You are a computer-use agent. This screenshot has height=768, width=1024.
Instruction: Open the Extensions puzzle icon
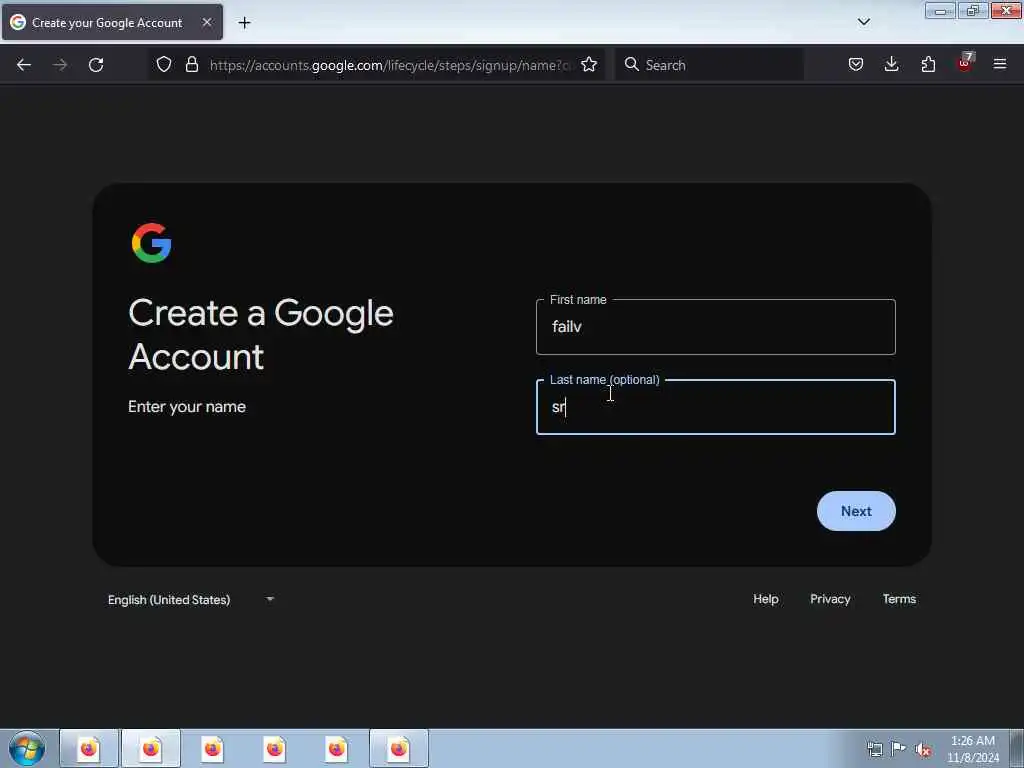pos(928,65)
